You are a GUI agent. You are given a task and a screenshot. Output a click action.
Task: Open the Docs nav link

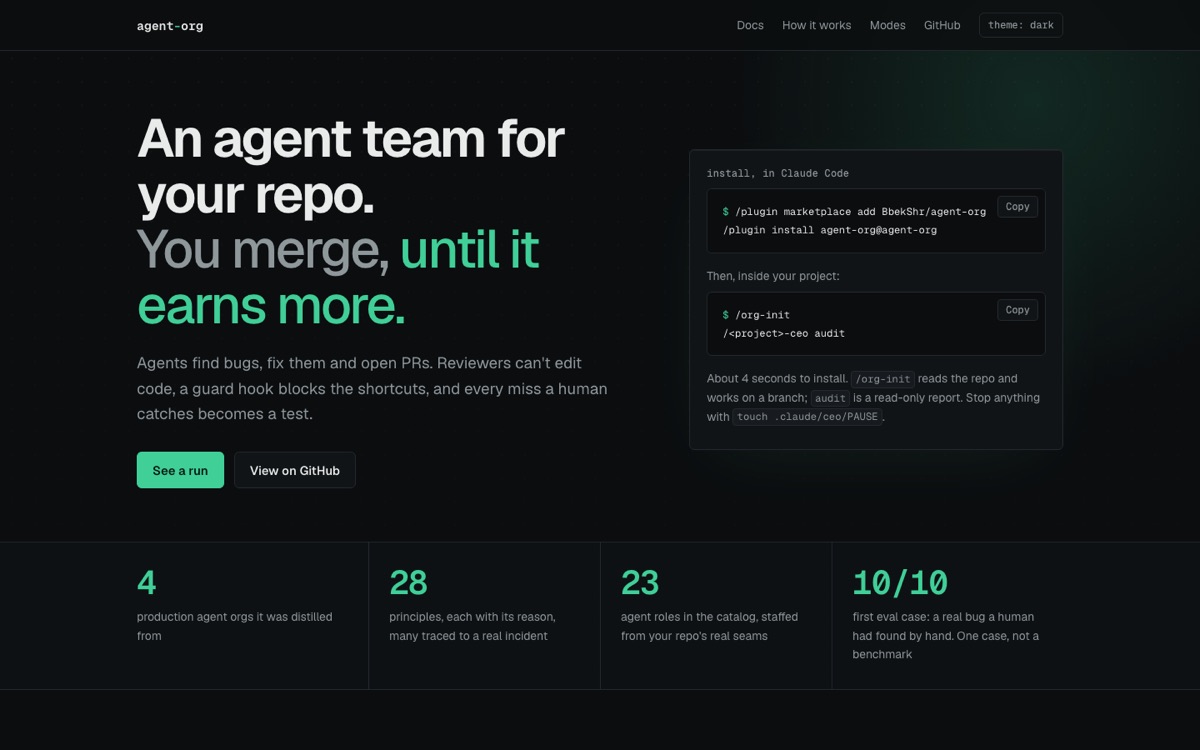tap(750, 26)
